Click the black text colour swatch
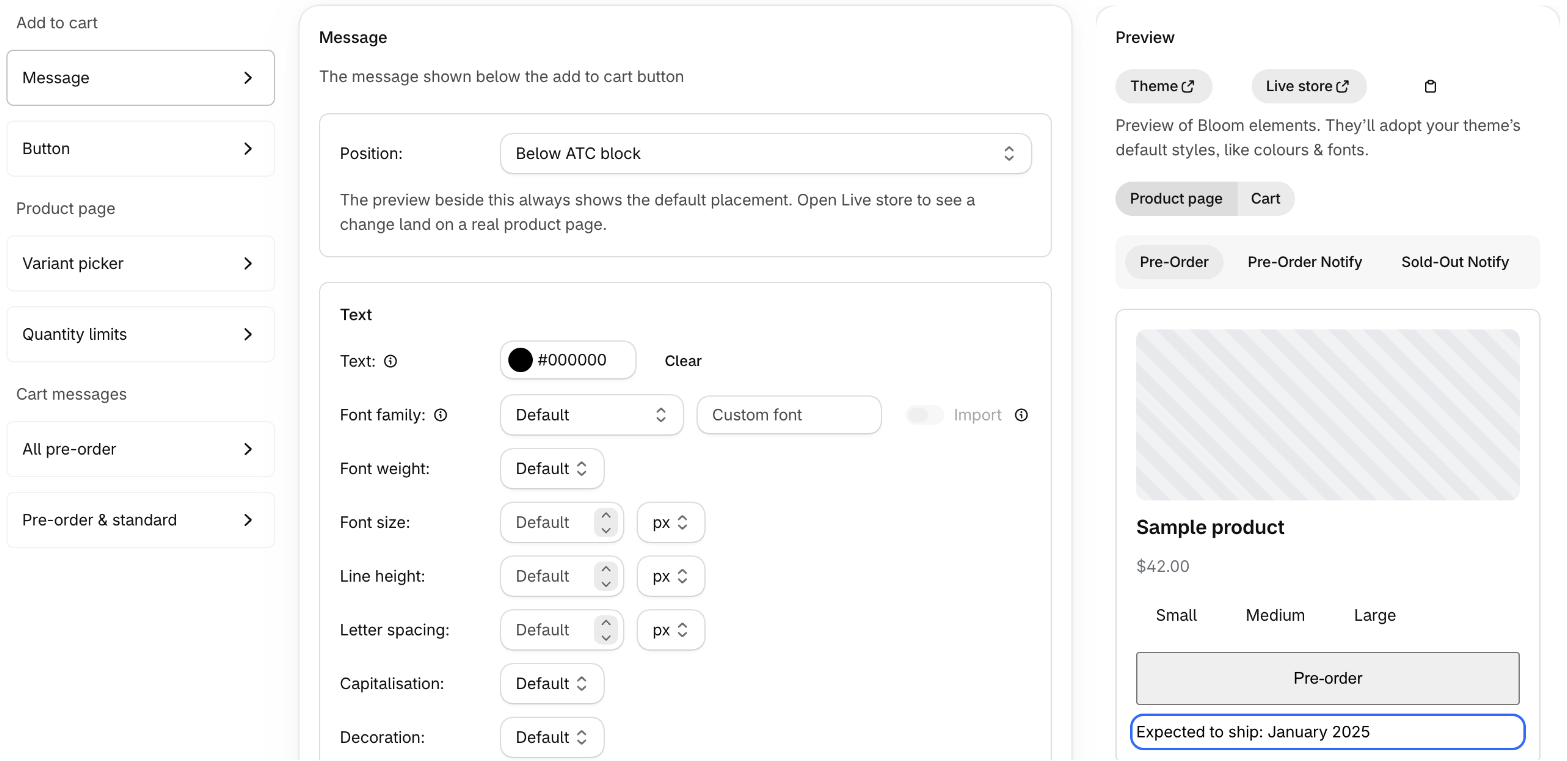Viewport: 1567px width, 761px height. (x=520, y=361)
